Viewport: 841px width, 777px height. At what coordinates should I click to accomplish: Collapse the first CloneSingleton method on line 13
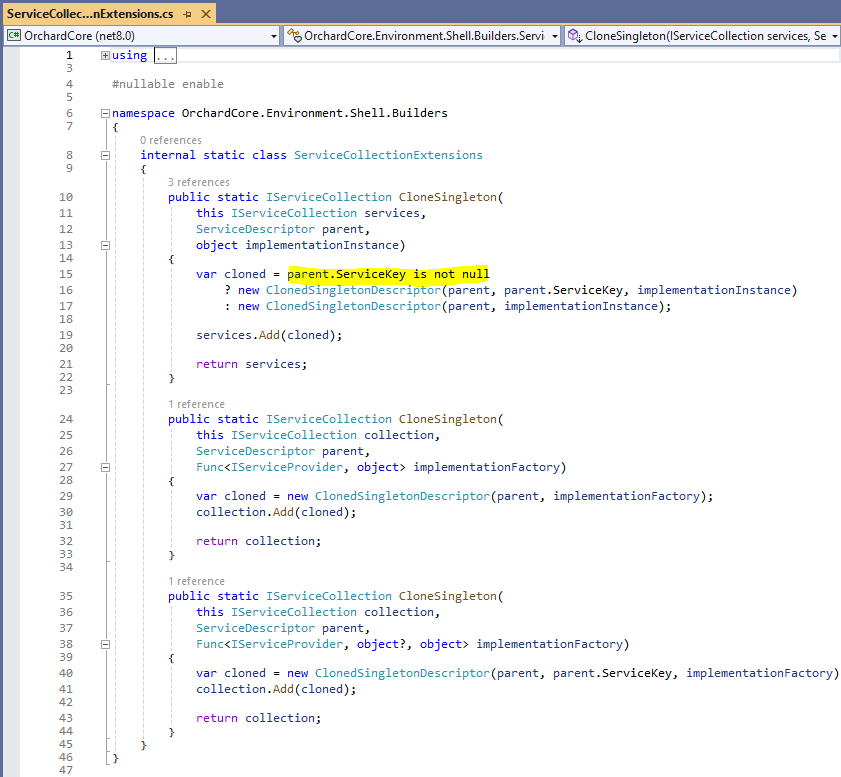[x=105, y=245]
